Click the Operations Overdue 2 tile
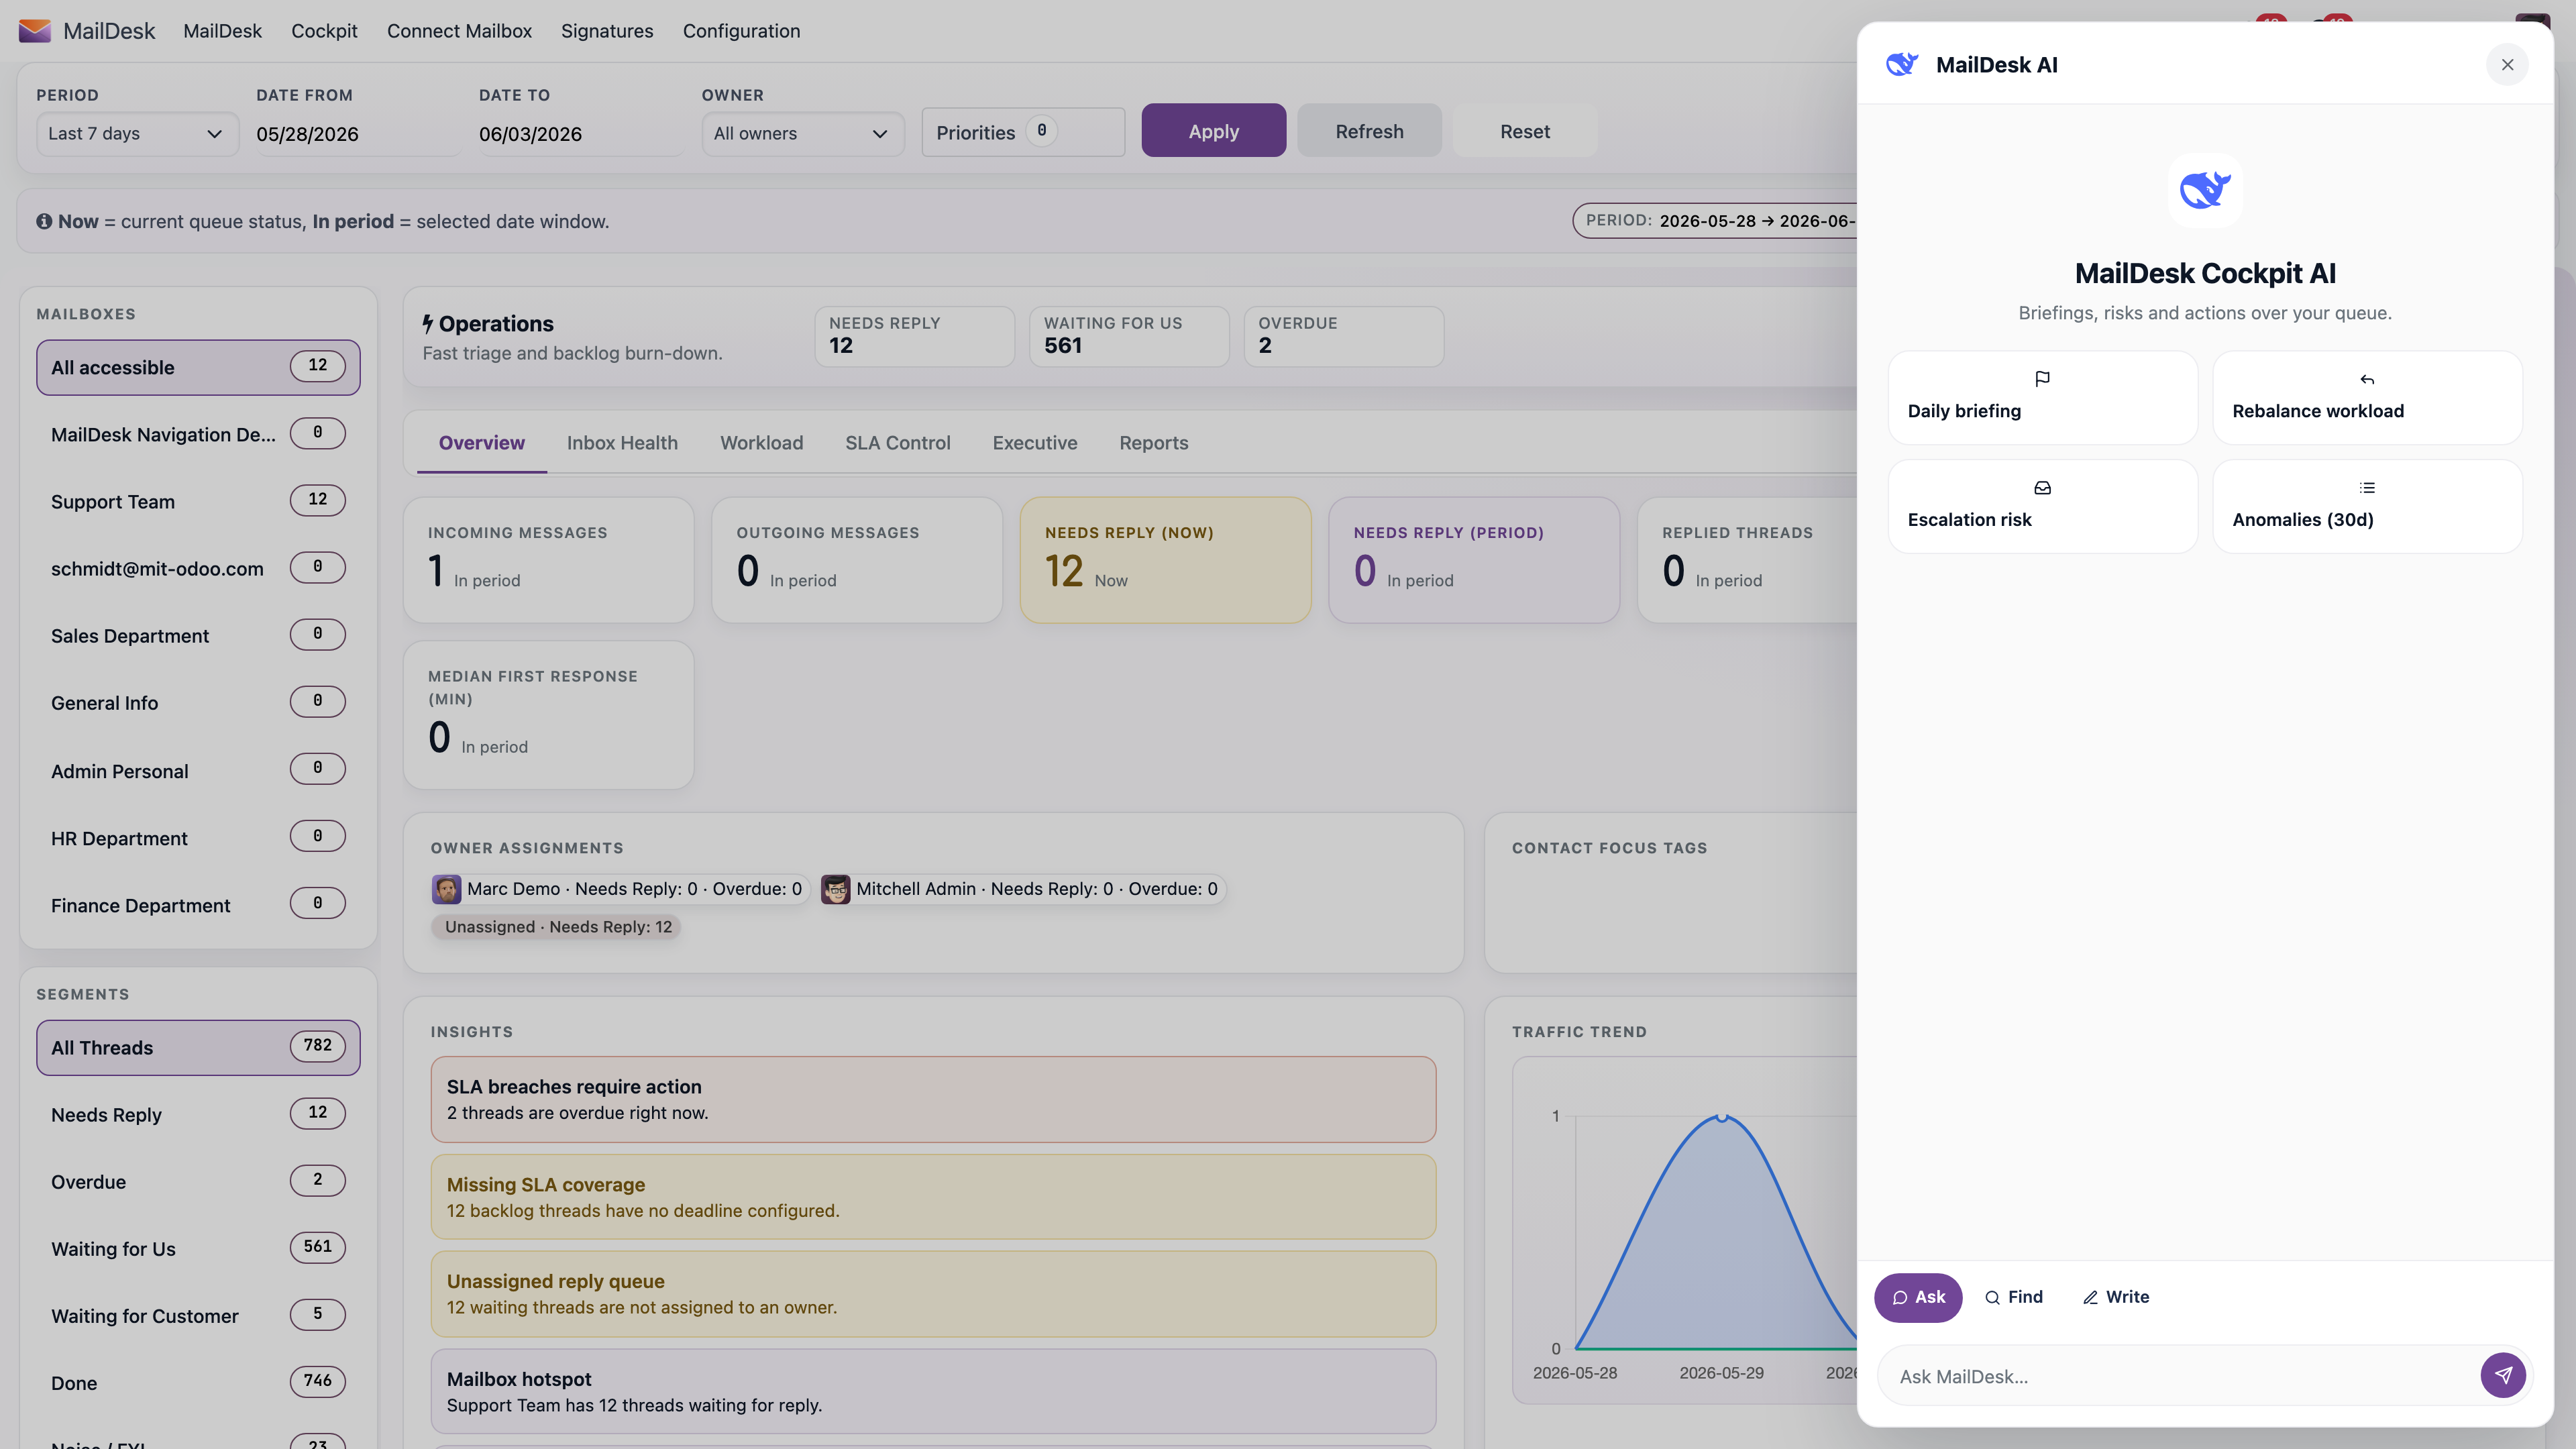The width and height of the screenshot is (2576, 1449). pos(1343,336)
